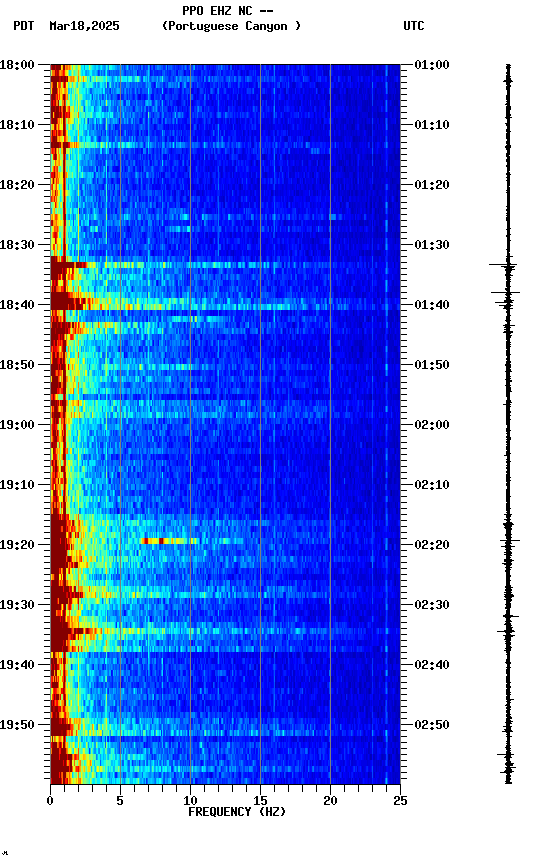The image size is (552, 864).
Task: Click the '0' frequency axis label
Action: pos(50,801)
